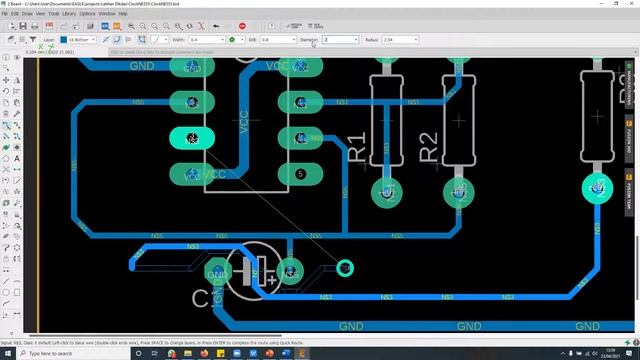Click the Undo arrow icon
Screen dimensions: 640x360
point(216,26)
